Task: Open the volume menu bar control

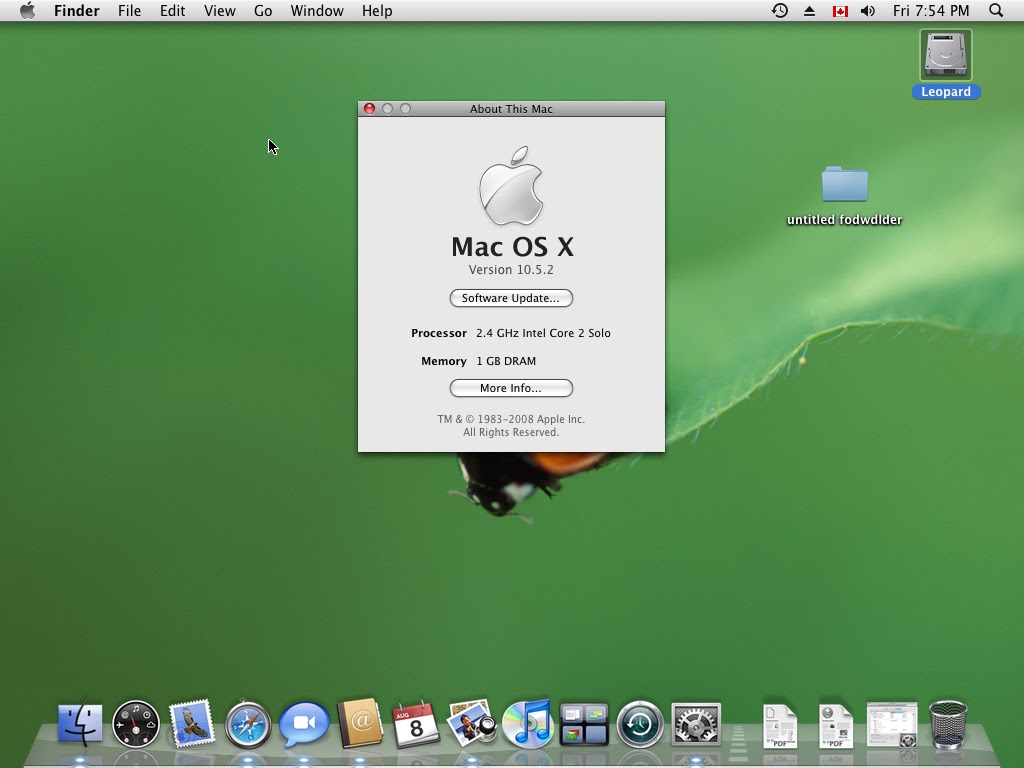Action: coord(868,10)
